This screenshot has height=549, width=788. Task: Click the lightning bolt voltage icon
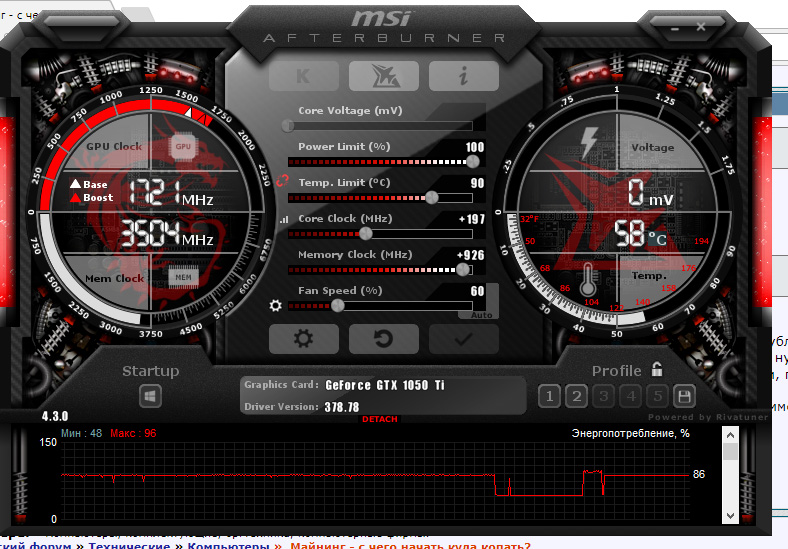click(x=589, y=143)
